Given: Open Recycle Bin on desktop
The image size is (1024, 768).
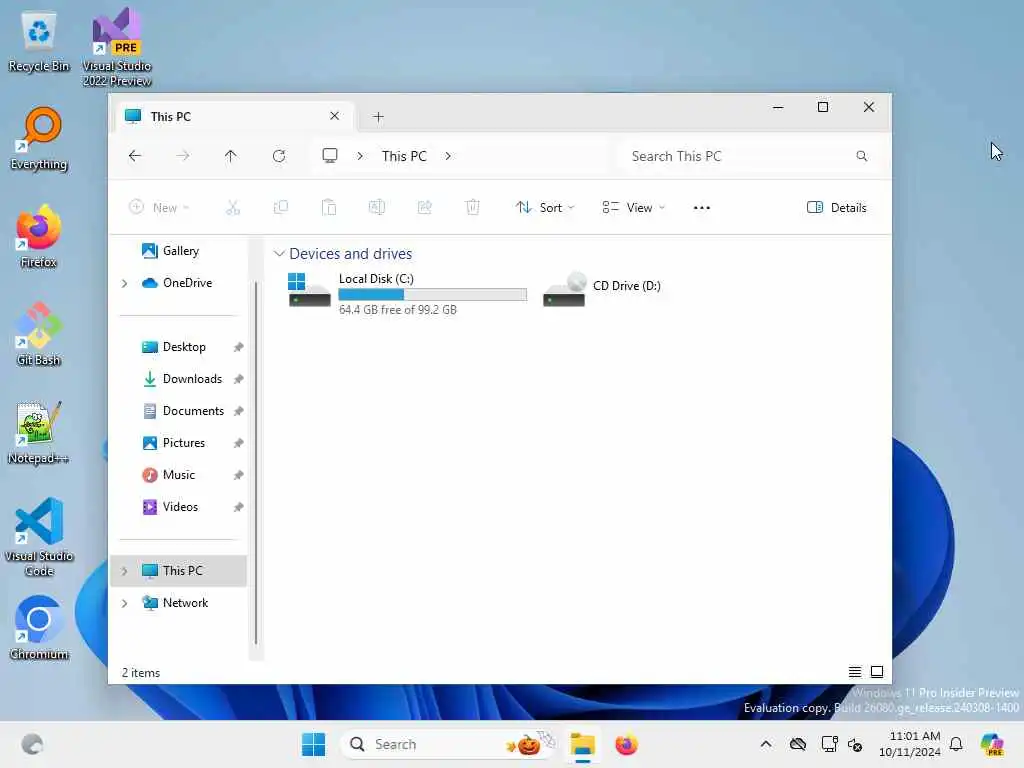Looking at the screenshot, I should click(39, 40).
